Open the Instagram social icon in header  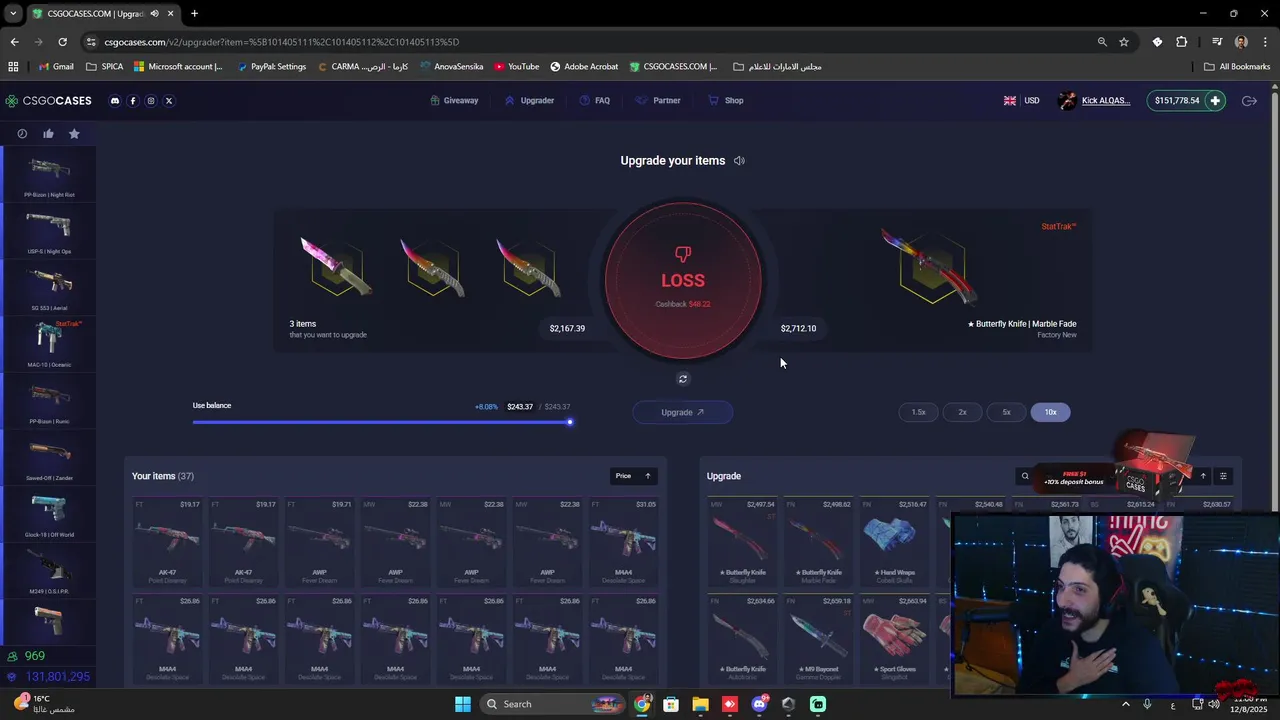[151, 101]
